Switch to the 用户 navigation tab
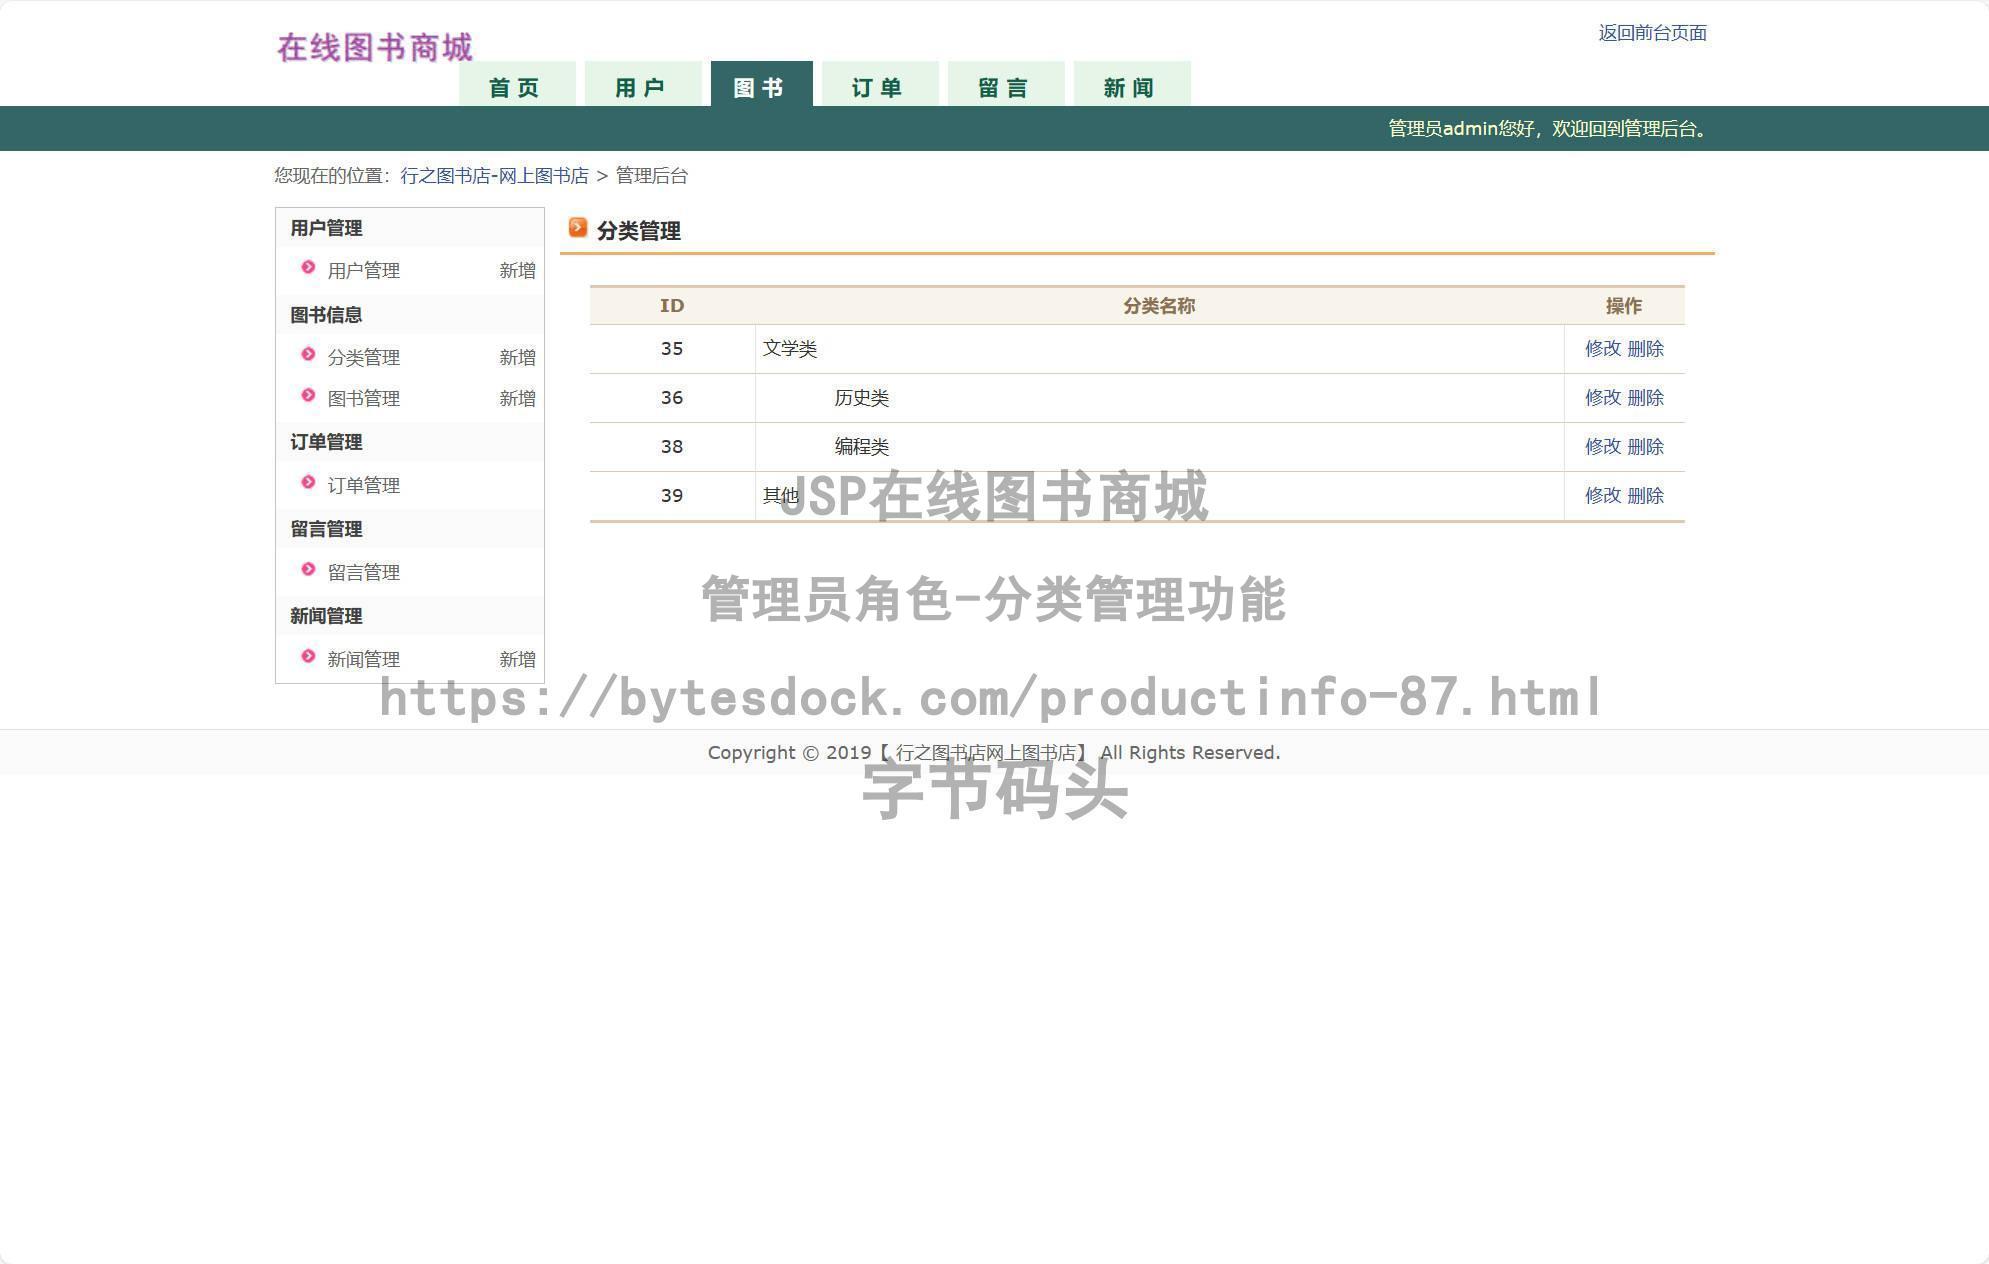 coord(643,84)
